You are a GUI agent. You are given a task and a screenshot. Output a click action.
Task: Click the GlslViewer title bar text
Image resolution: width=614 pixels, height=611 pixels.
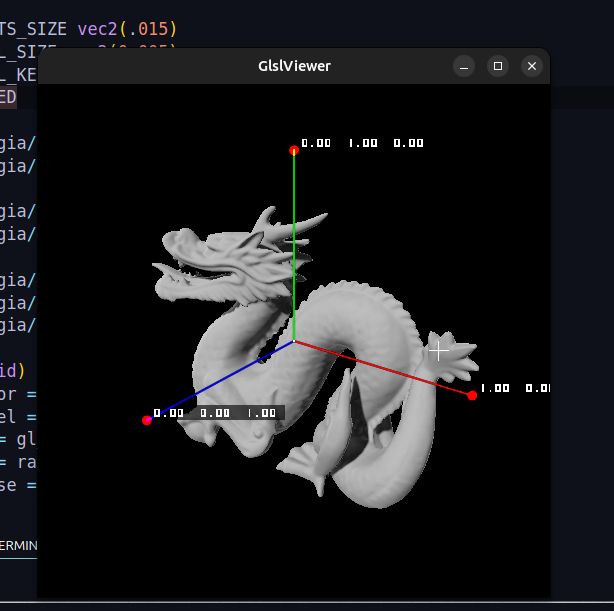[x=294, y=66]
